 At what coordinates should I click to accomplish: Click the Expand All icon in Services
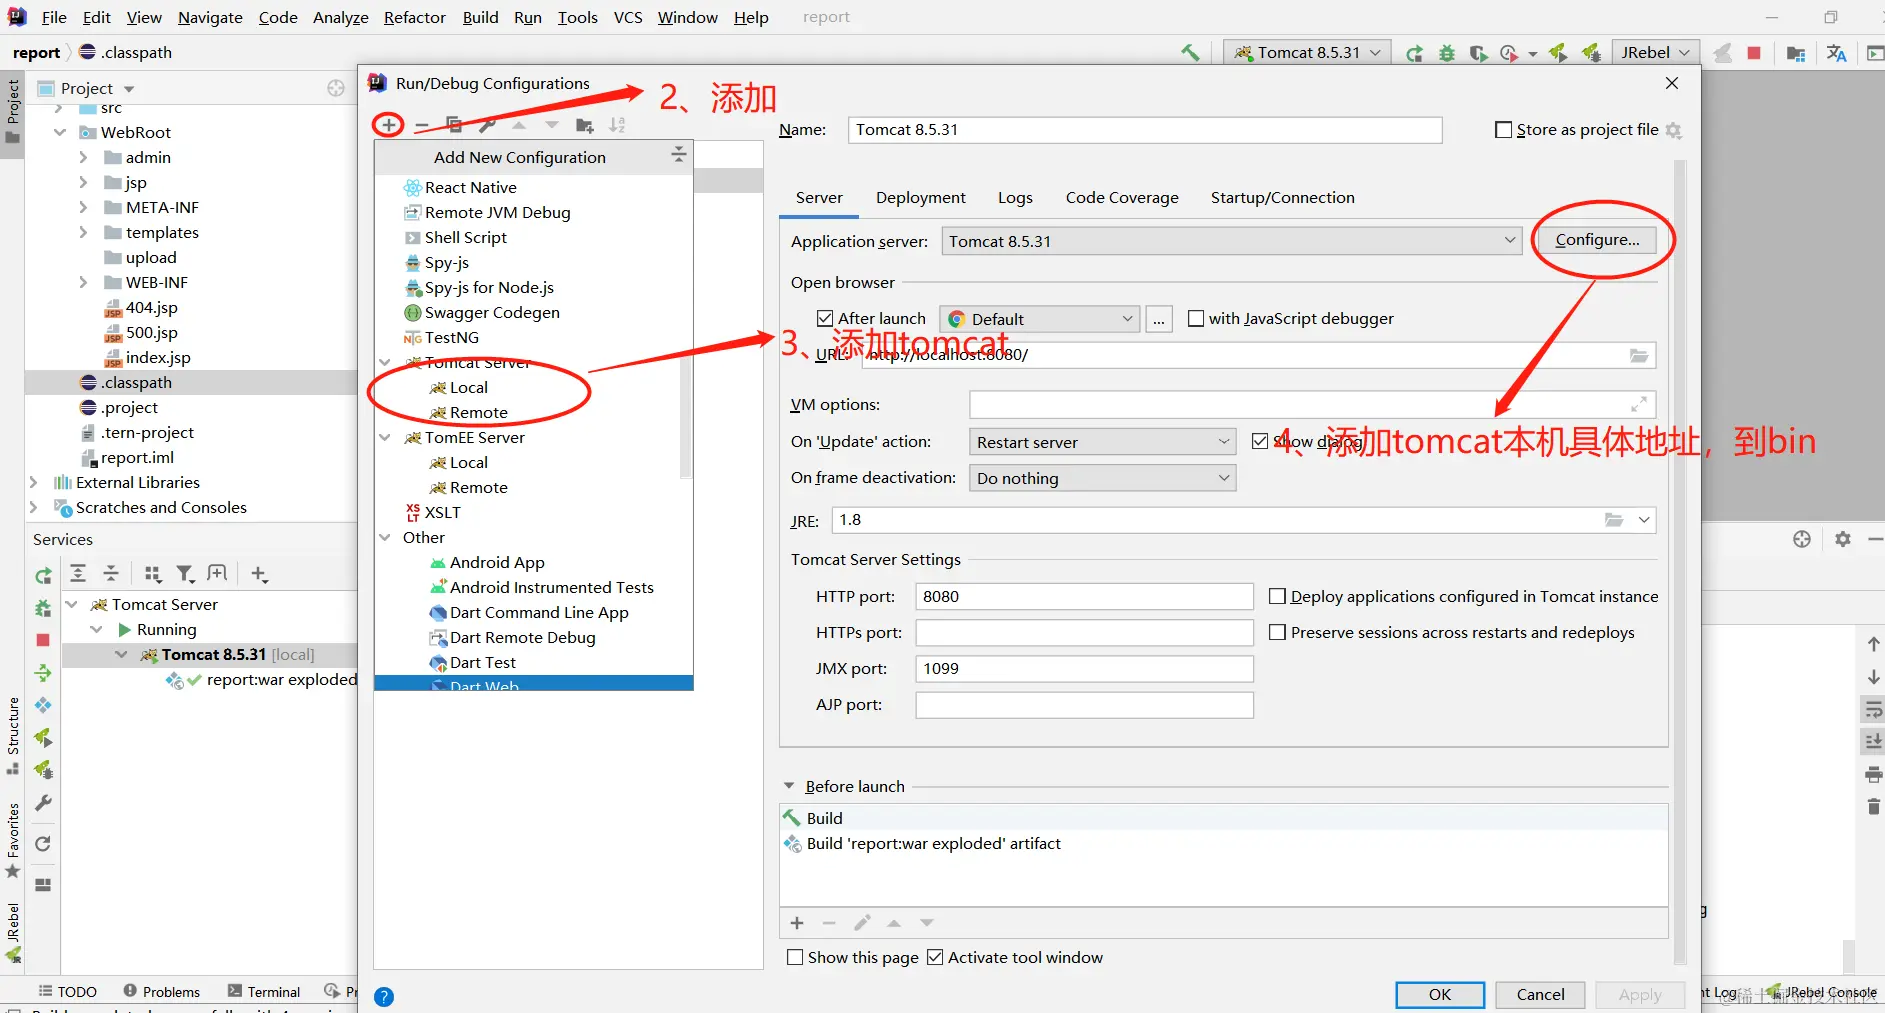point(78,573)
